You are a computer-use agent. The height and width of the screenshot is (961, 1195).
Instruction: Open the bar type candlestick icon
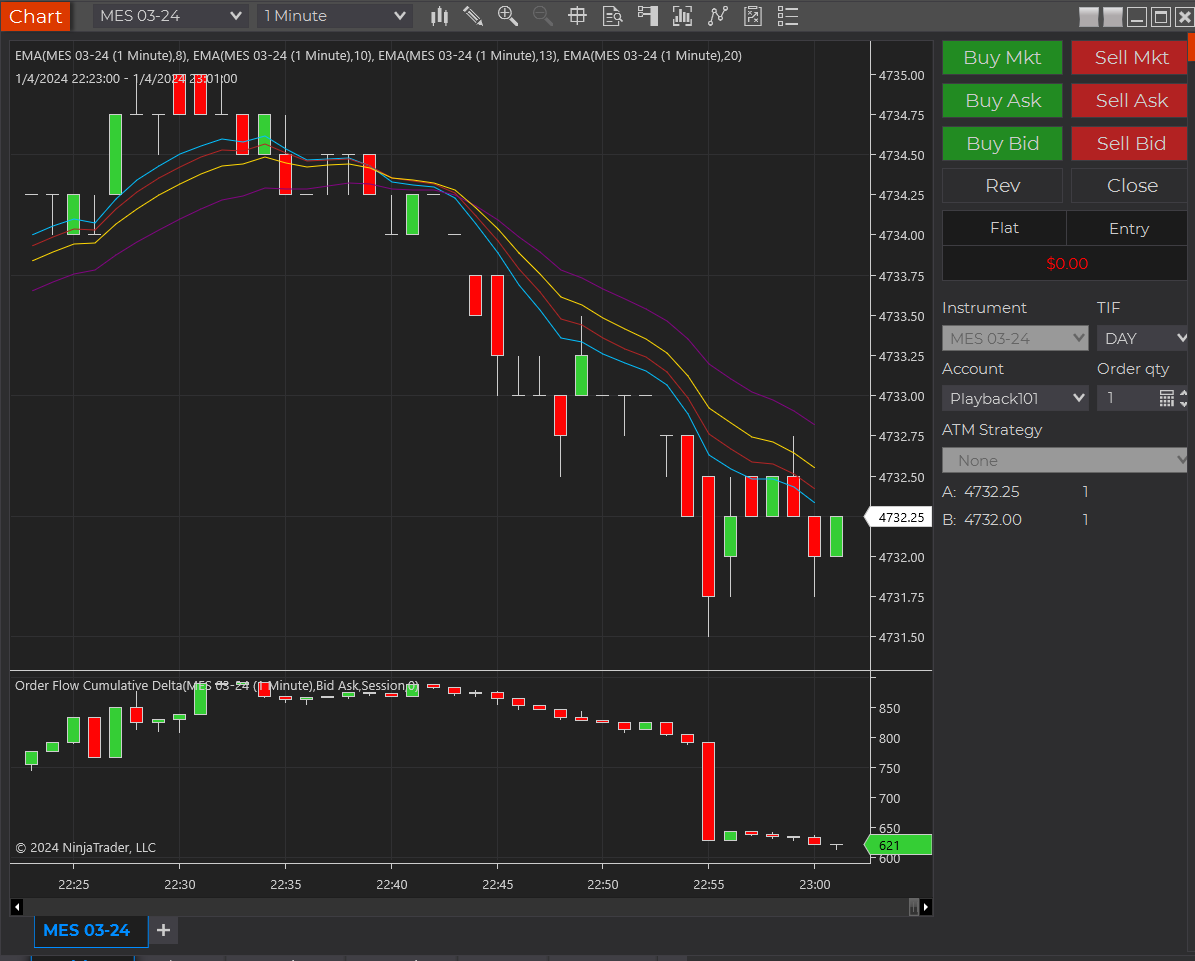click(440, 16)
